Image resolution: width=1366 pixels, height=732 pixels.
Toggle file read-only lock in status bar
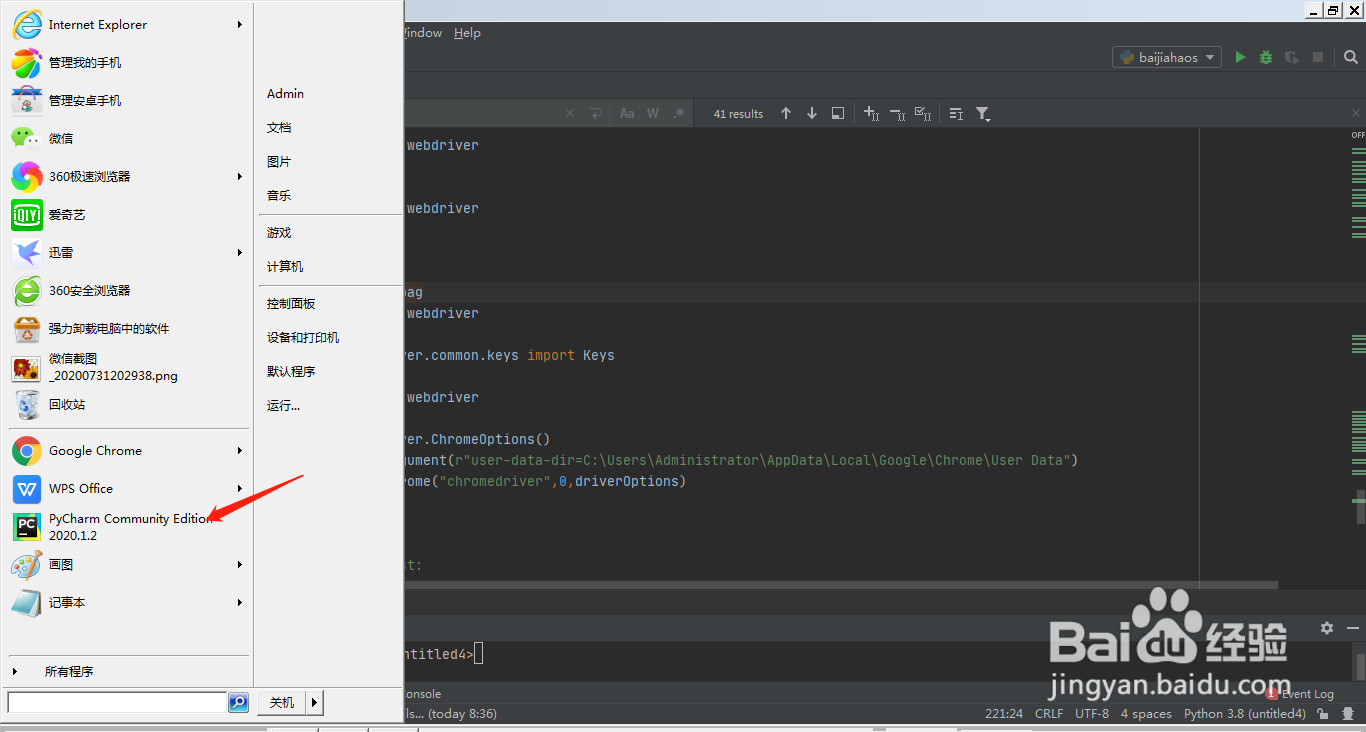1323,714
